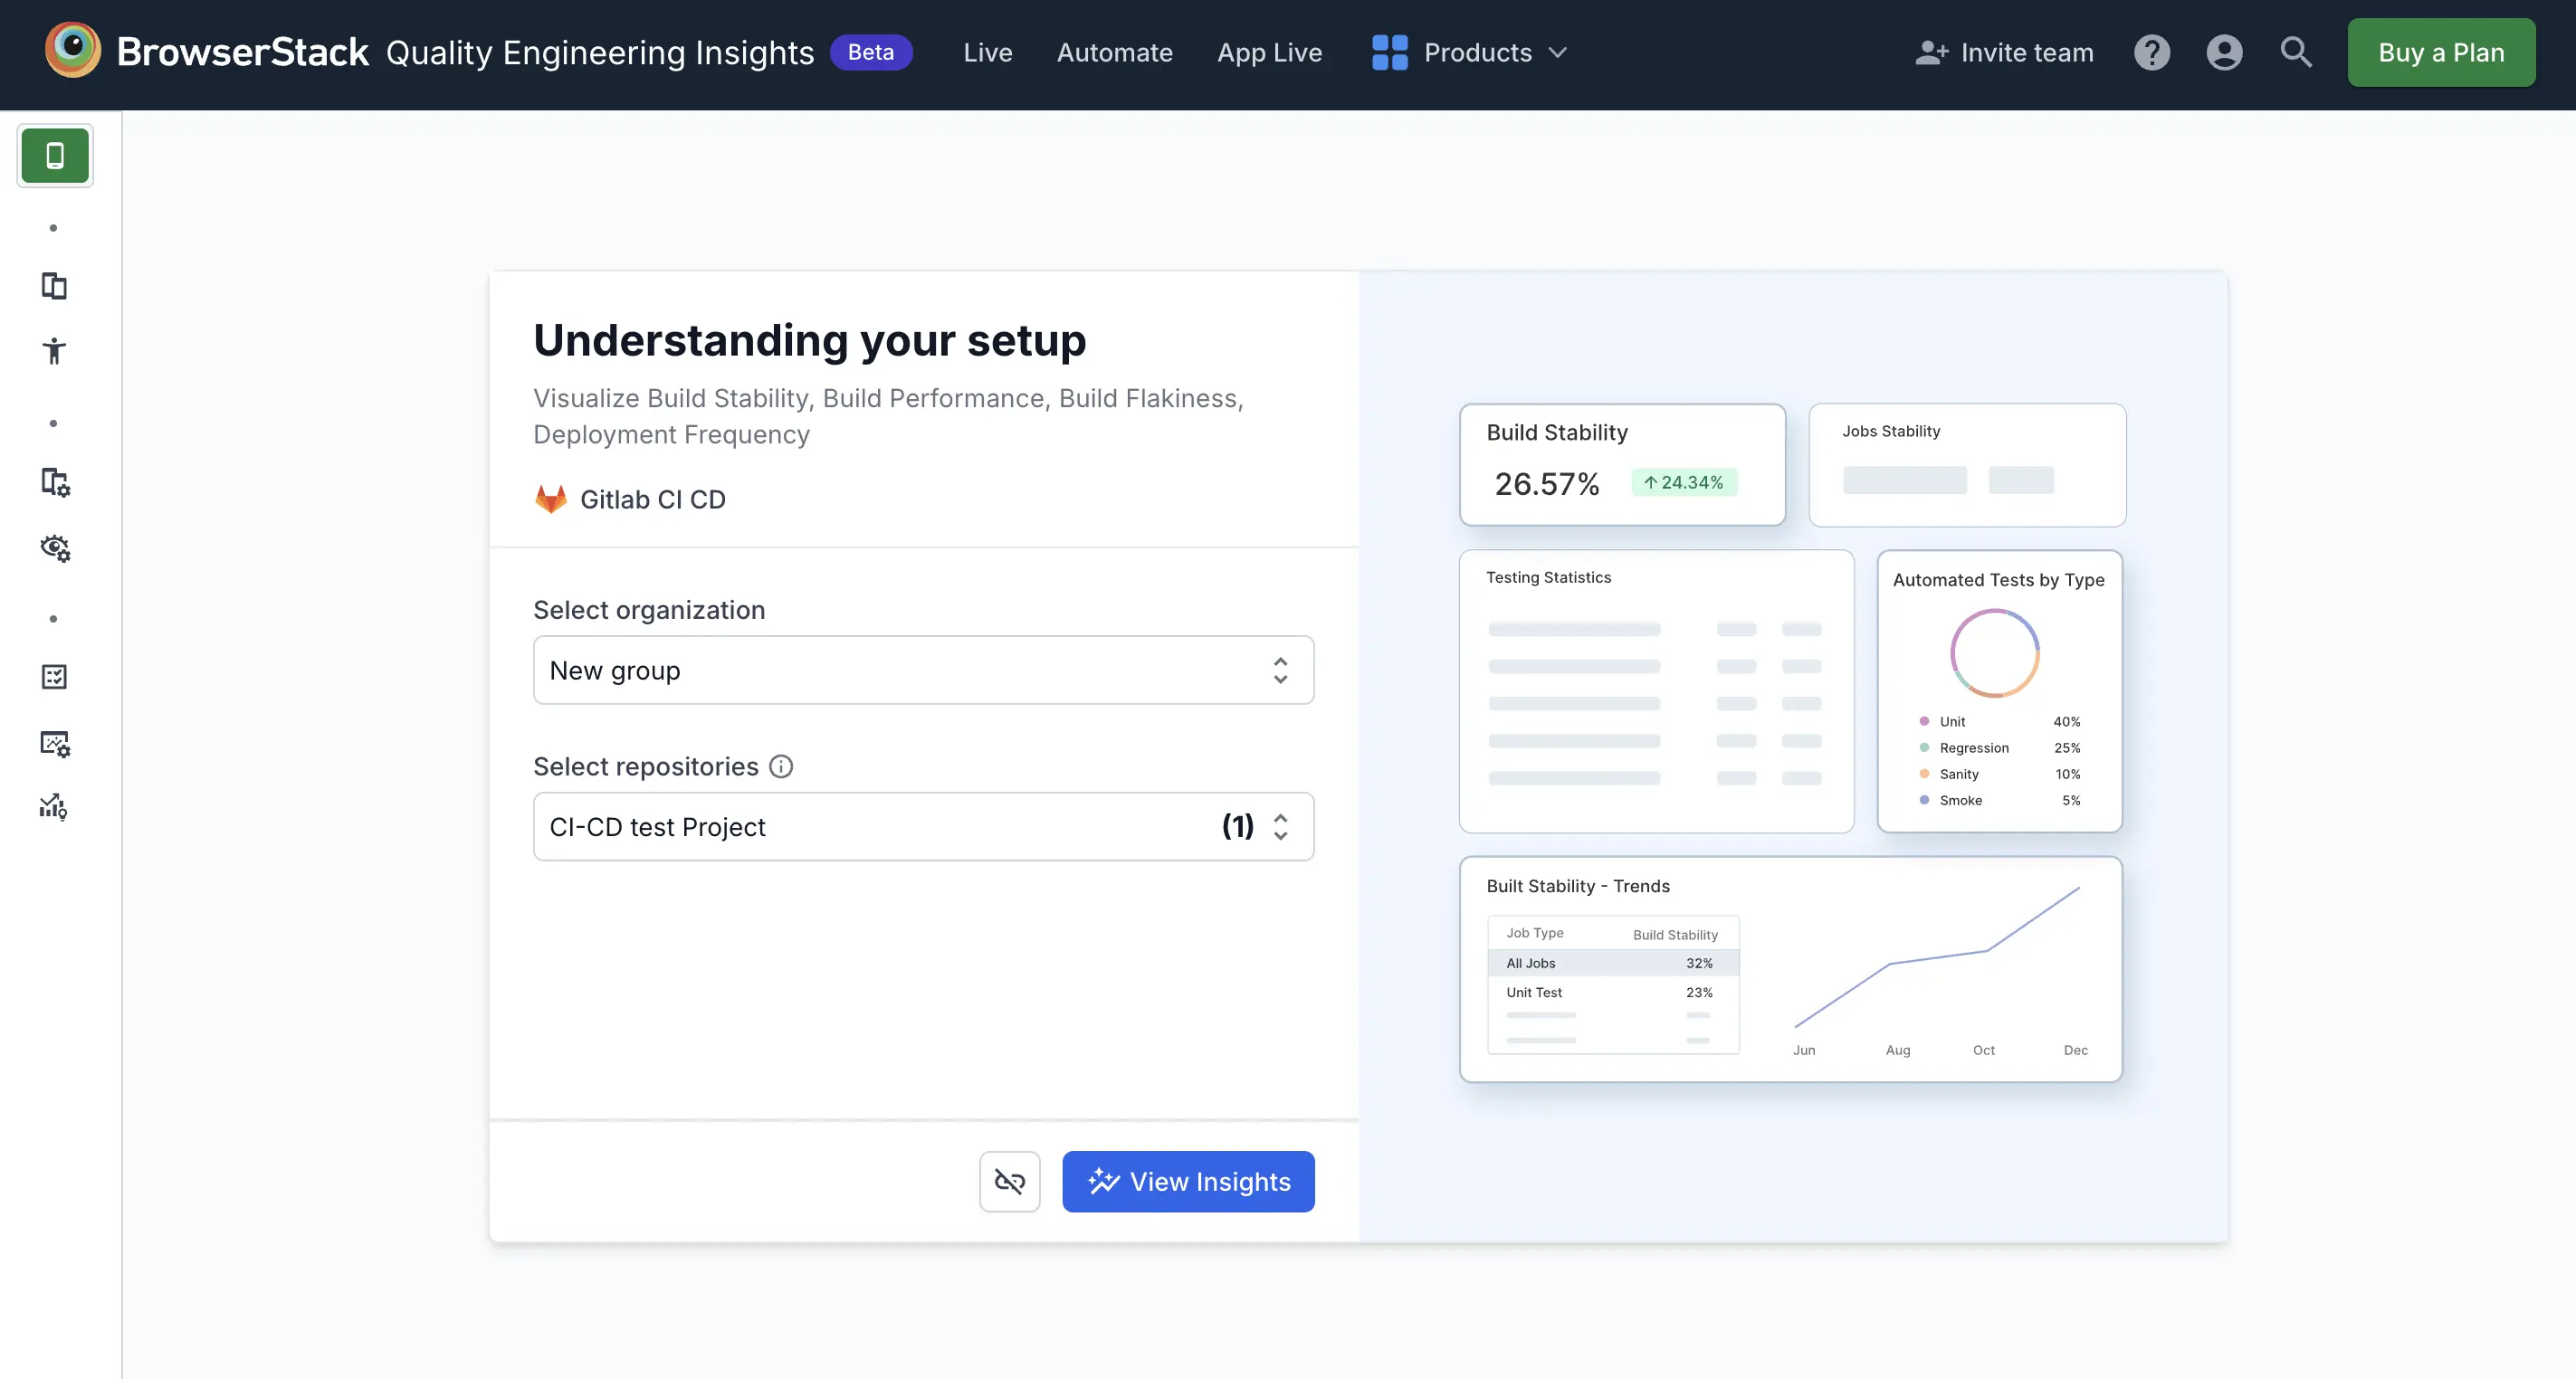Click the BrowserStack wordmark
This screenshot has height=1379, width=2576.
pos(242,52)
